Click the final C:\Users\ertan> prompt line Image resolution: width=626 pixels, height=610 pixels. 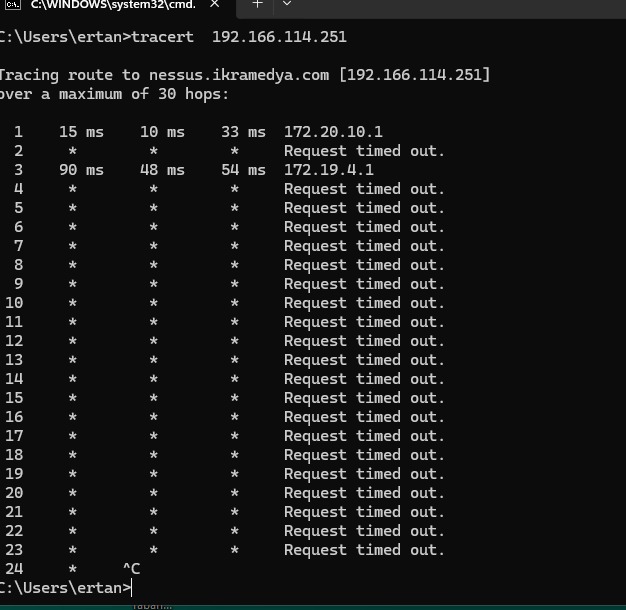click(65, 588)
